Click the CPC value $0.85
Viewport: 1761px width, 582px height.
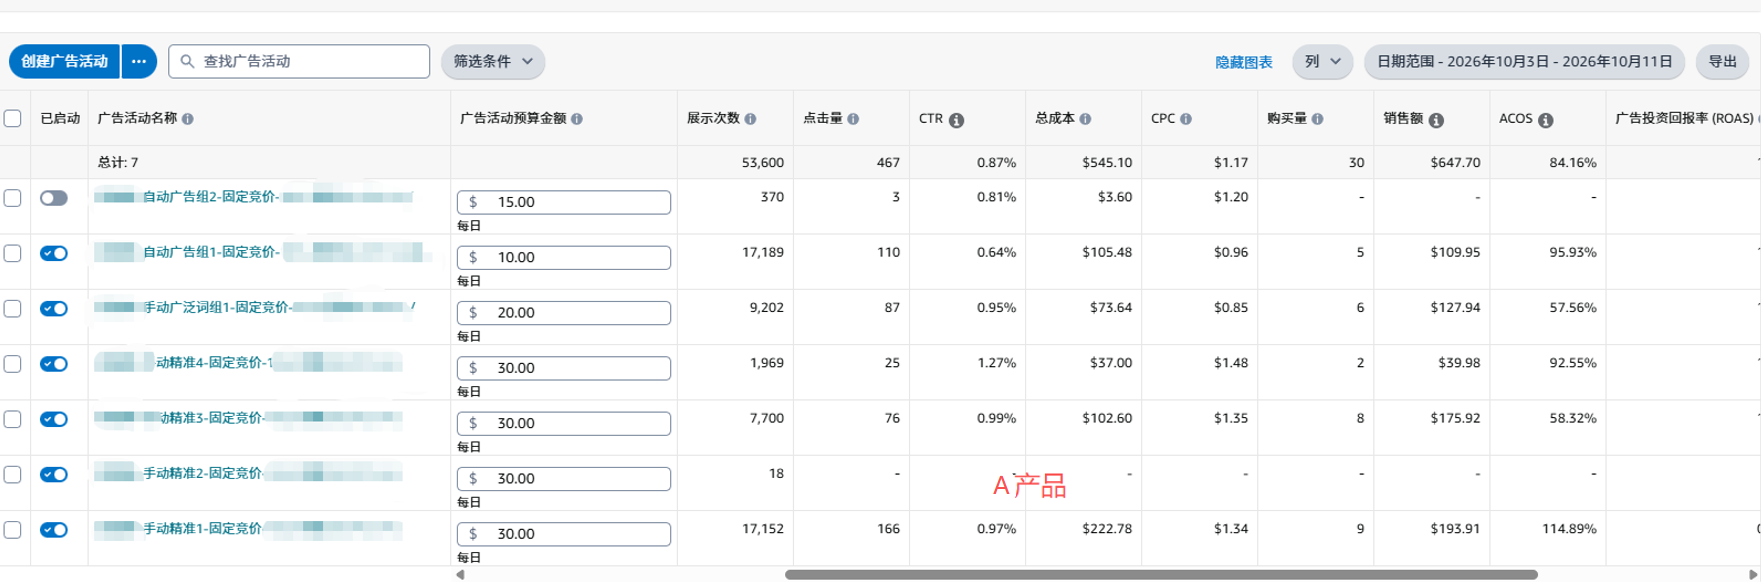[1231, 308]
